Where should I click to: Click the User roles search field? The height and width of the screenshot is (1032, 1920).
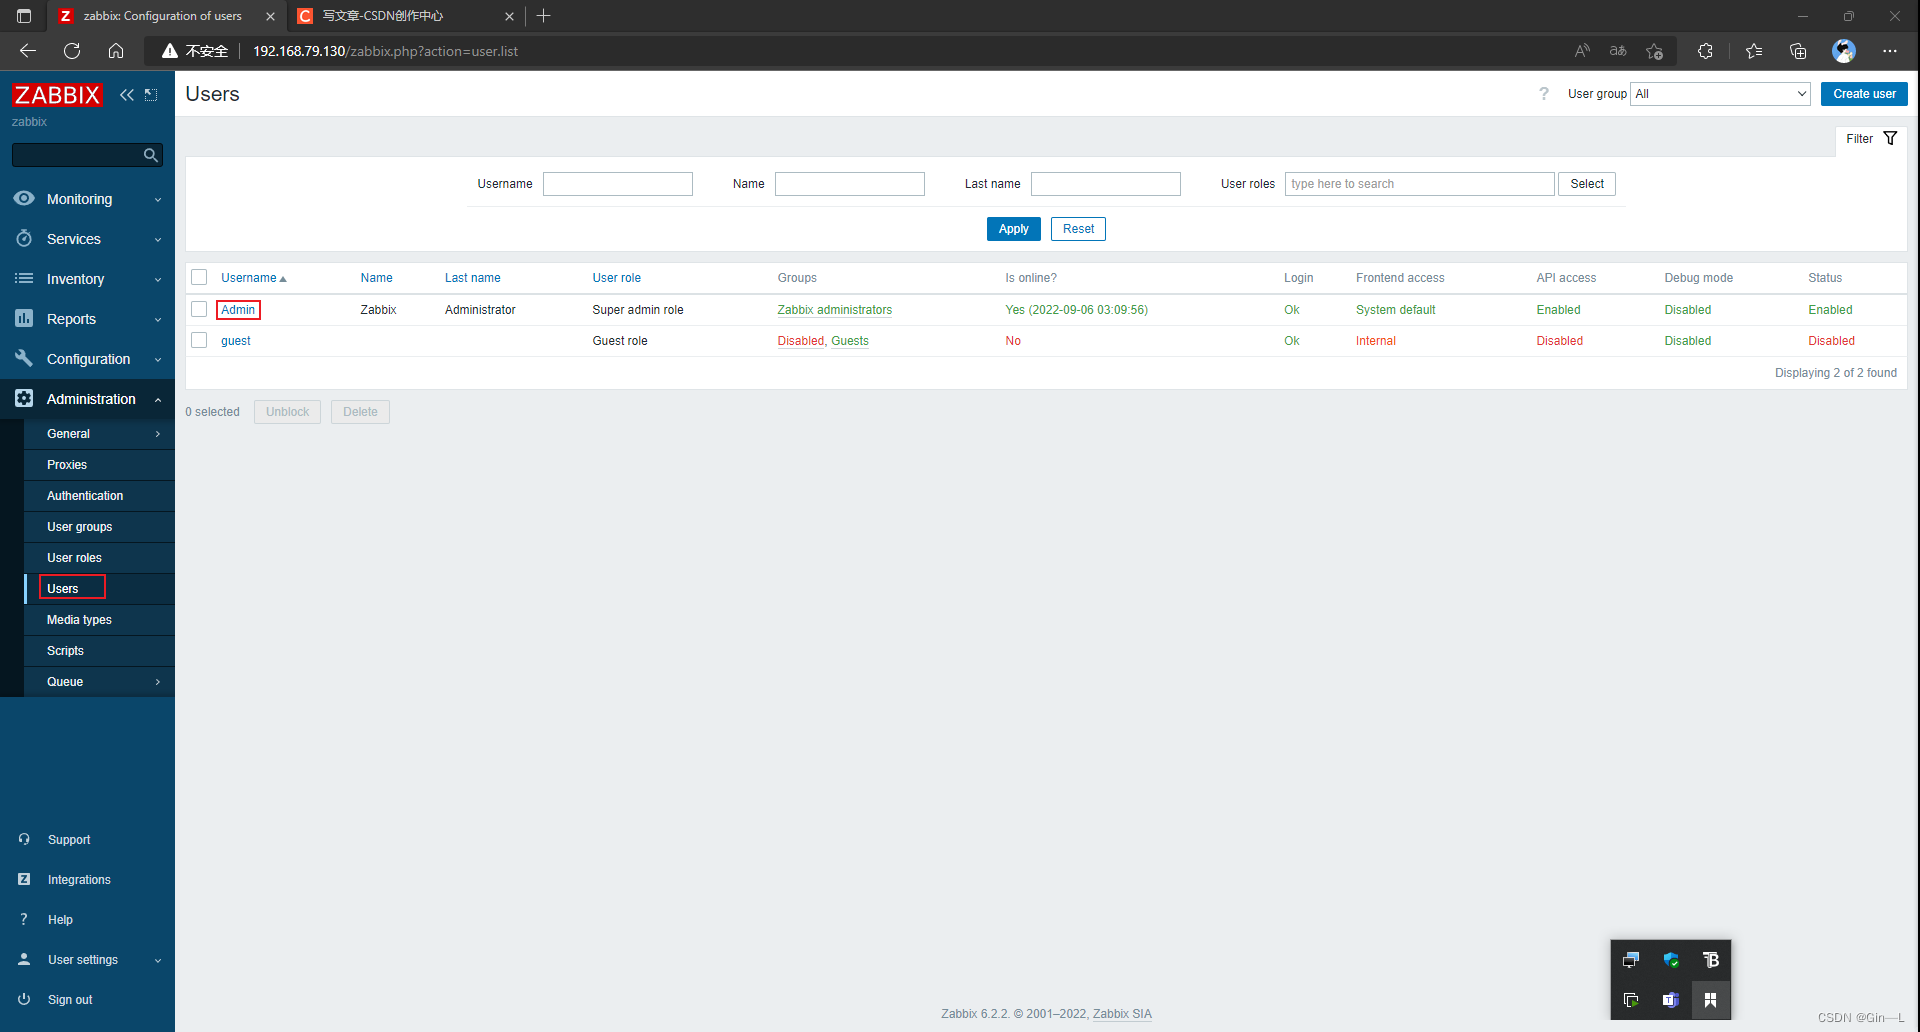coord(1420,184)
